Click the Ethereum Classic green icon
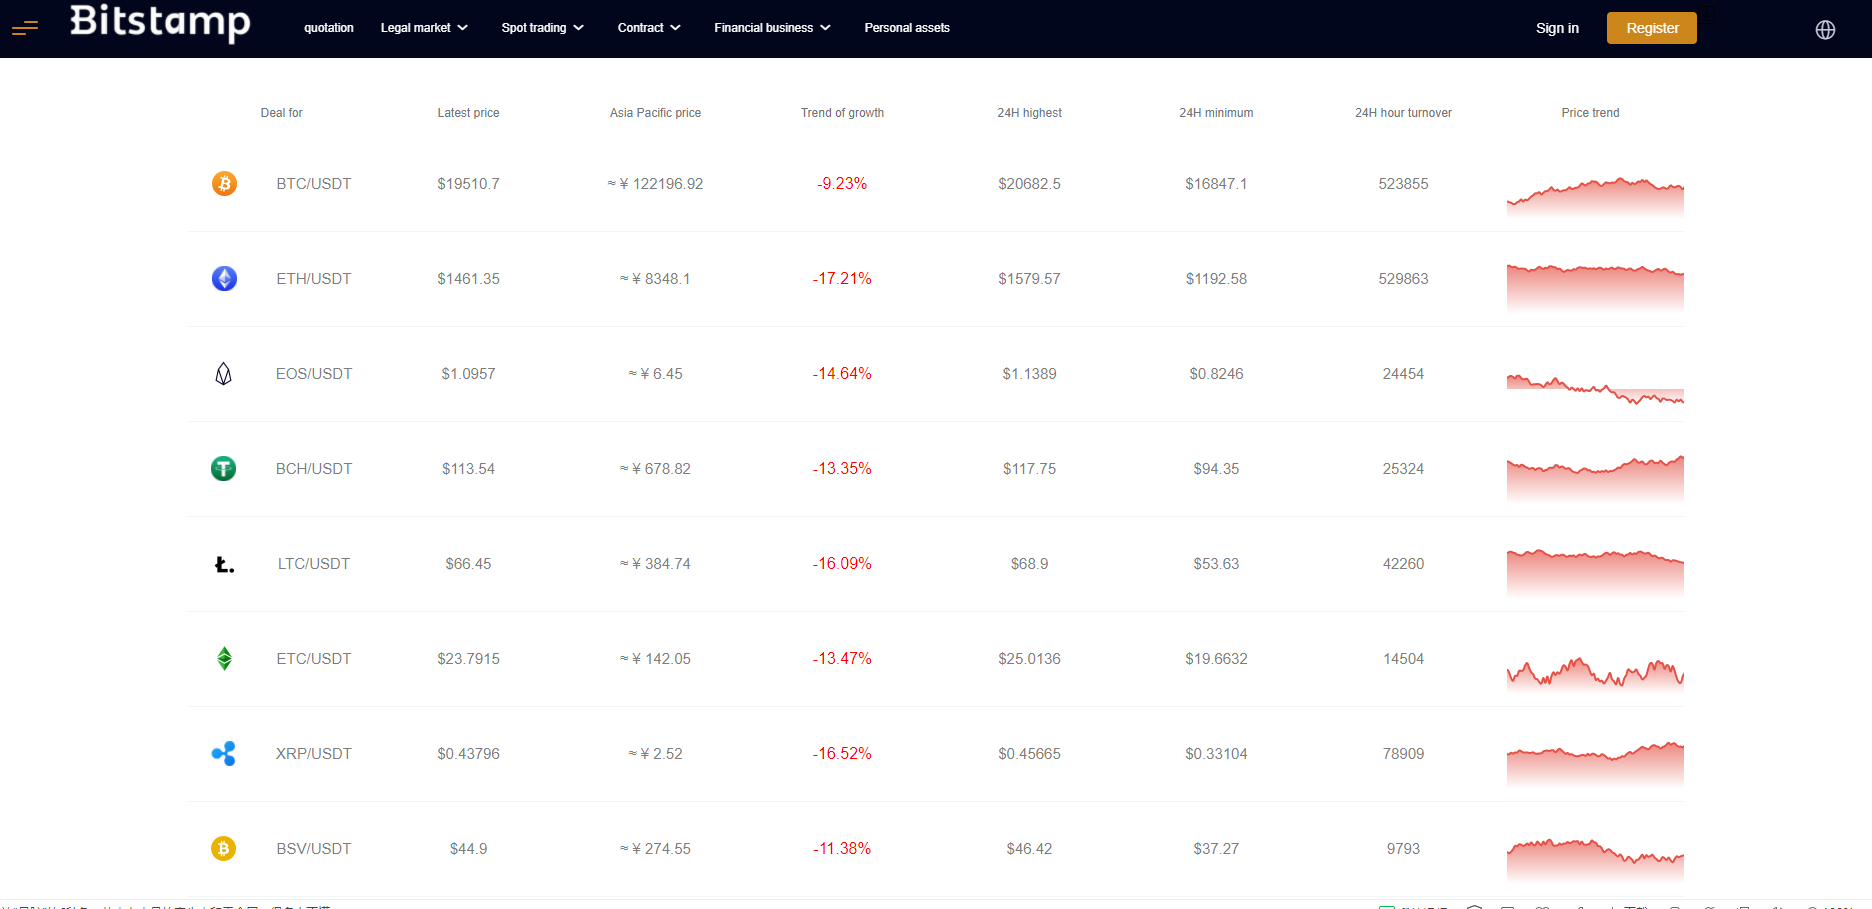This screenshot has width=1872, height=909. pos(224,659)
